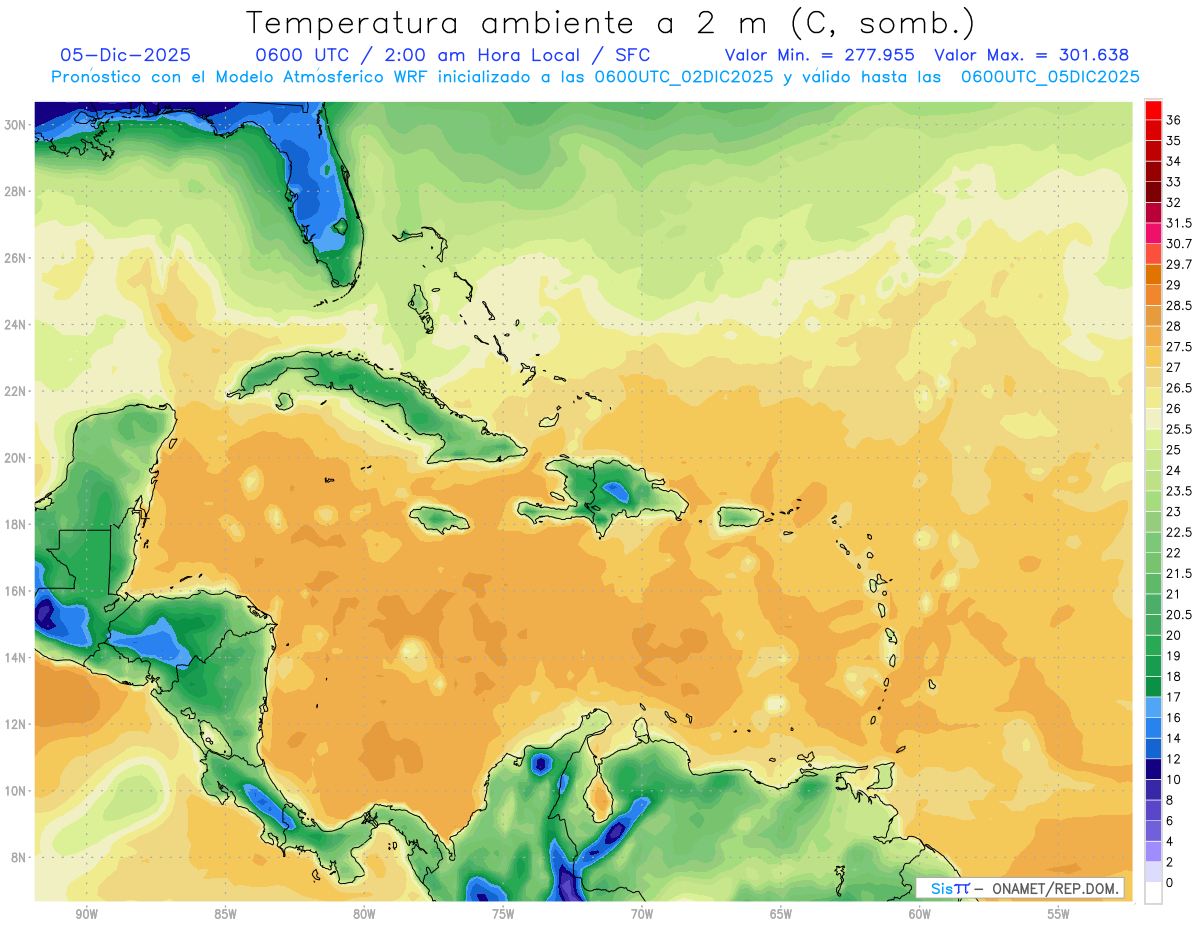Click "0600 UTC / 2:00 am Hora Local / SFC"
This screenshot has width=1200, height=927.
pos(453,55)
